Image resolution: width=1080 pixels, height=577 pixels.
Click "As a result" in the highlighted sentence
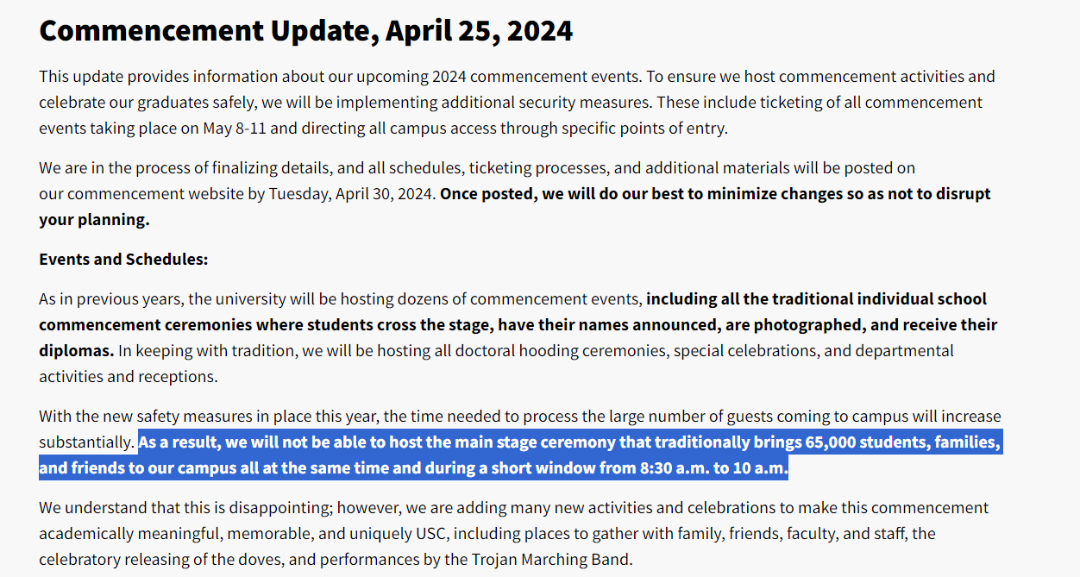click(x=179, y=442)
